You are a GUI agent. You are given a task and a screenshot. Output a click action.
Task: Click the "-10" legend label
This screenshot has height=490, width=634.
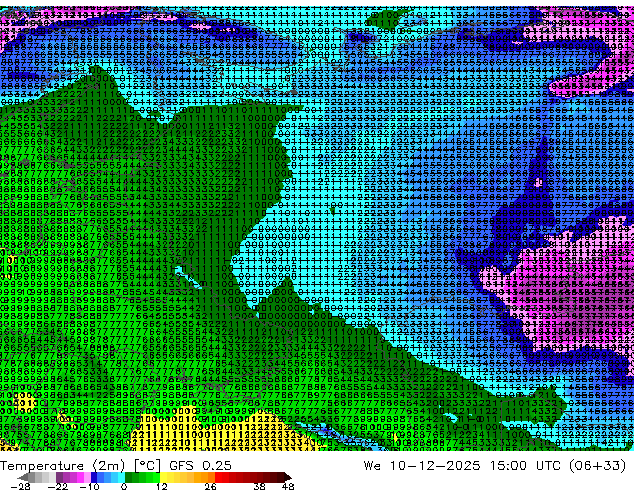pyautogui.click(x=89, y=486)
